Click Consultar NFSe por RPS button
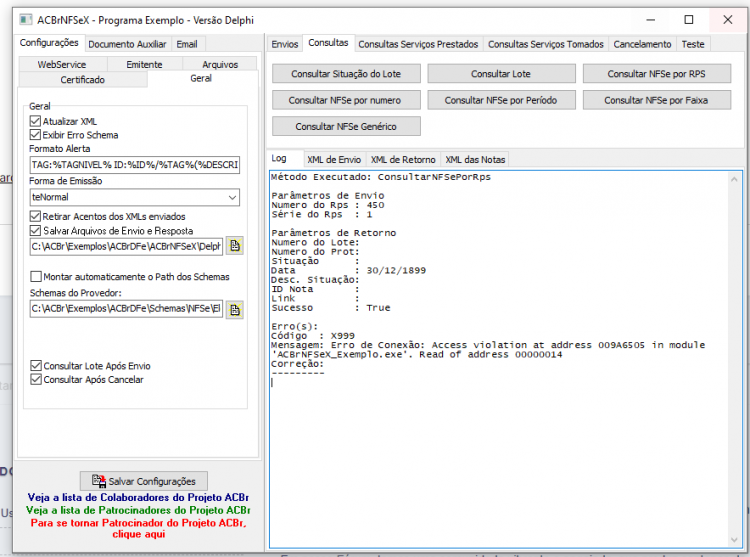 [657, 74]
